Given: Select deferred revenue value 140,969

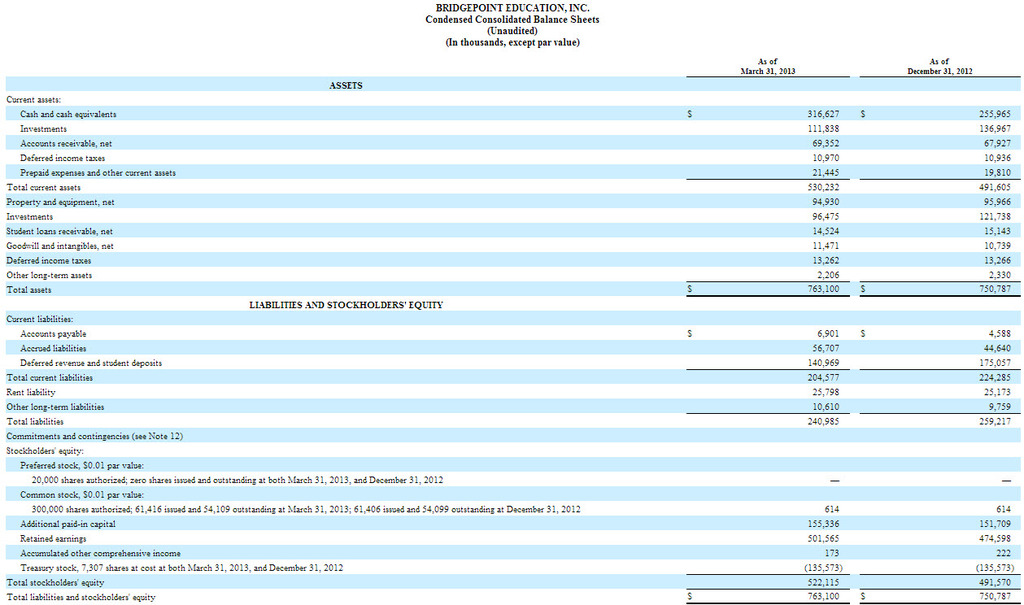Looking at the screenshot, I should pyautogui.click(x=824, y=363).
